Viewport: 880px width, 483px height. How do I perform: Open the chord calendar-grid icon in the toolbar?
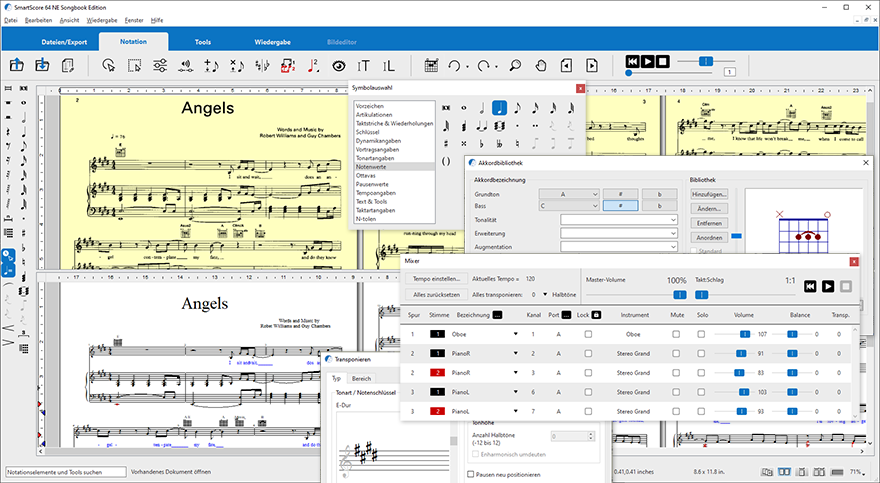[431, 66]
